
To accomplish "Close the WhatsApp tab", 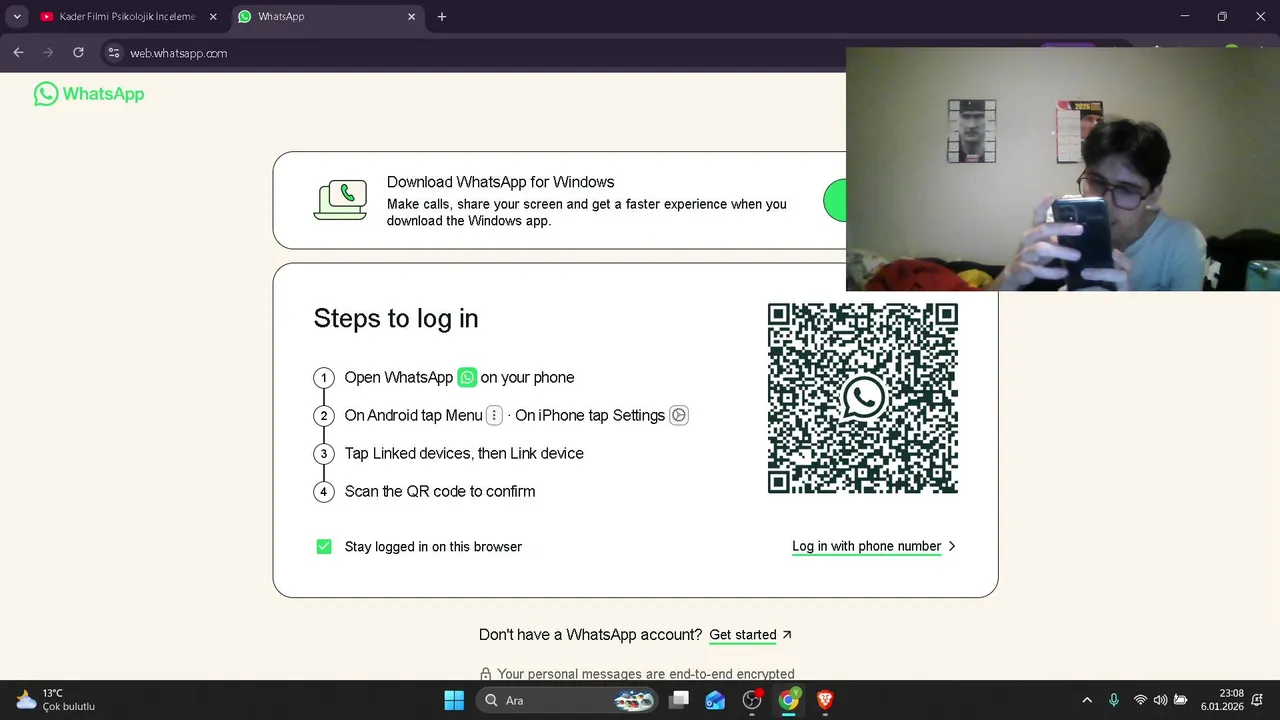I will pos(411,17).
